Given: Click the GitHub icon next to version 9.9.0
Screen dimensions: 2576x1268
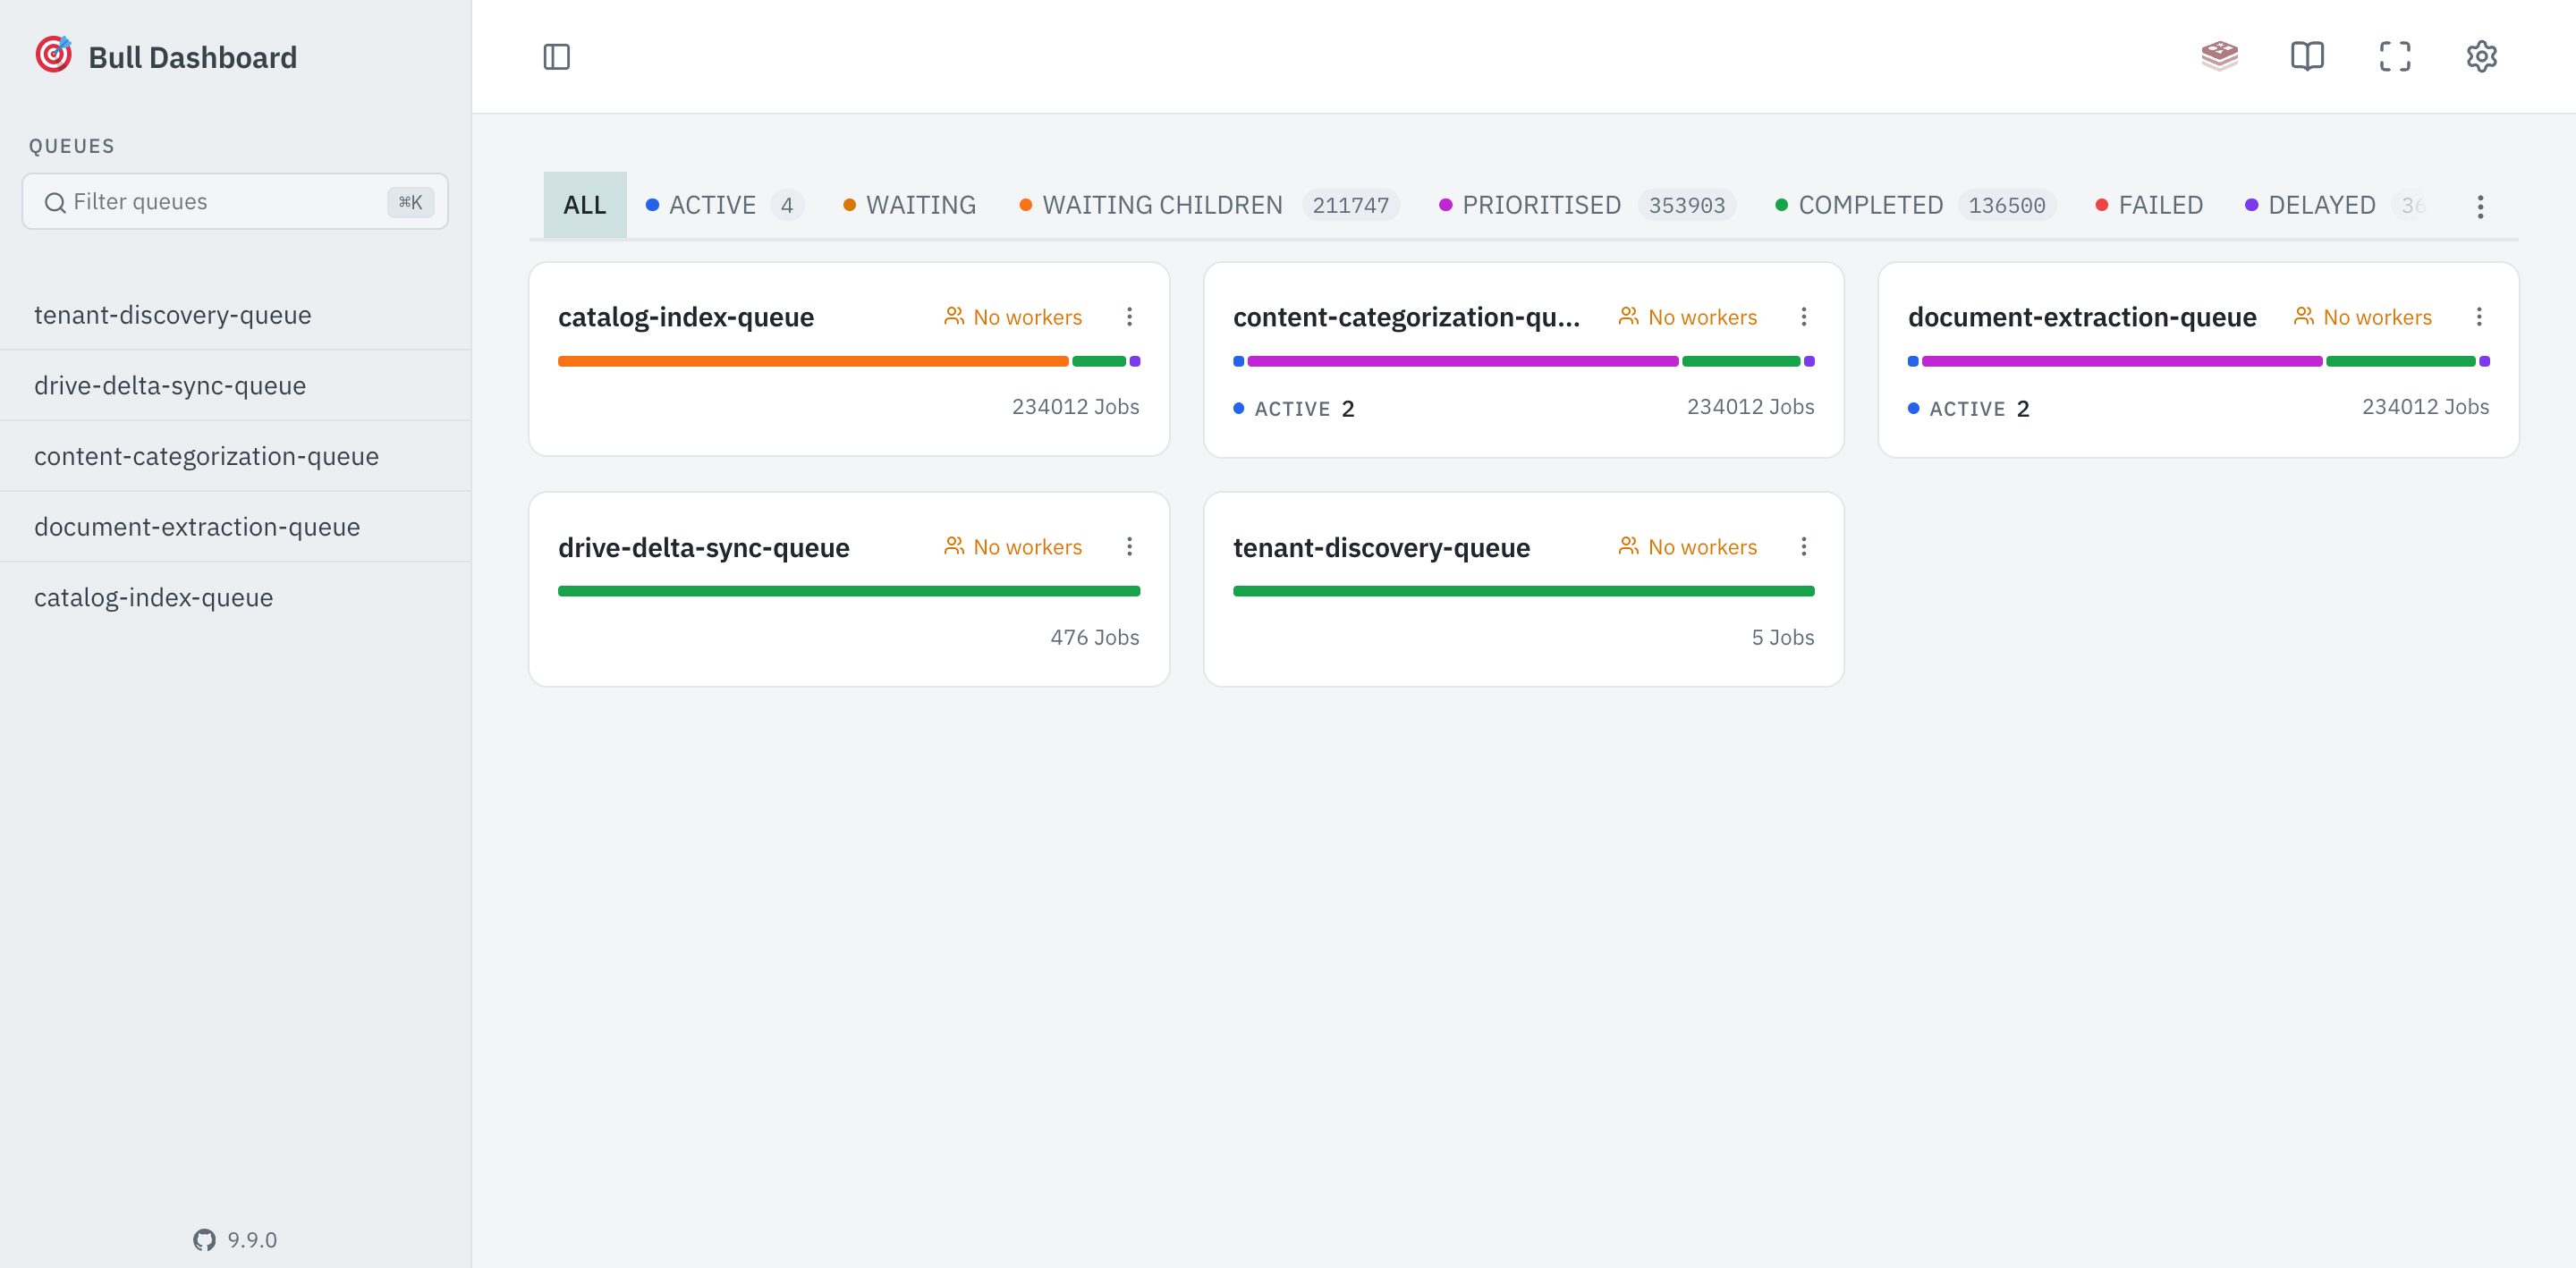Looking at the screenshot, I should (204, 1239).
